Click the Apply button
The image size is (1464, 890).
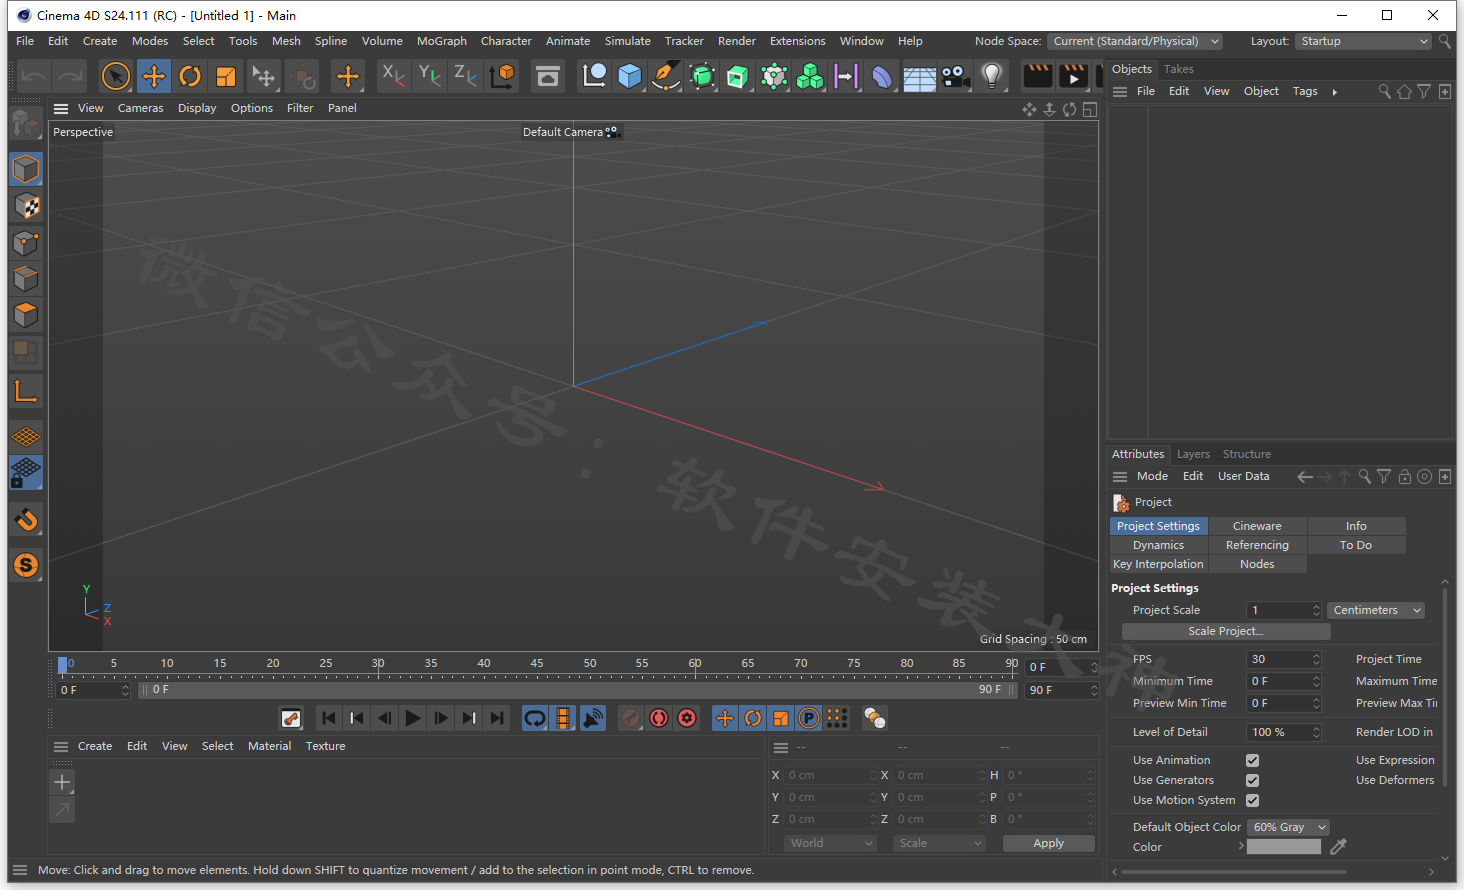pos(1049,843)
